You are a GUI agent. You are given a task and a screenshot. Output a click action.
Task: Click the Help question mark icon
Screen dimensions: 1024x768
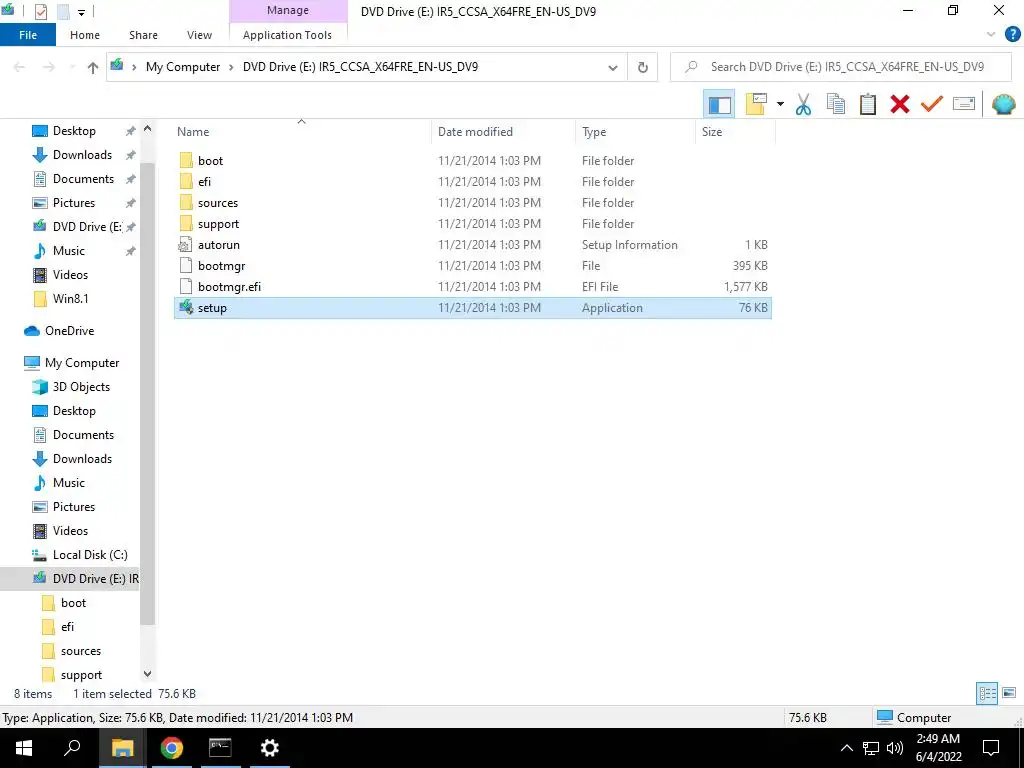coord(1012,35)
